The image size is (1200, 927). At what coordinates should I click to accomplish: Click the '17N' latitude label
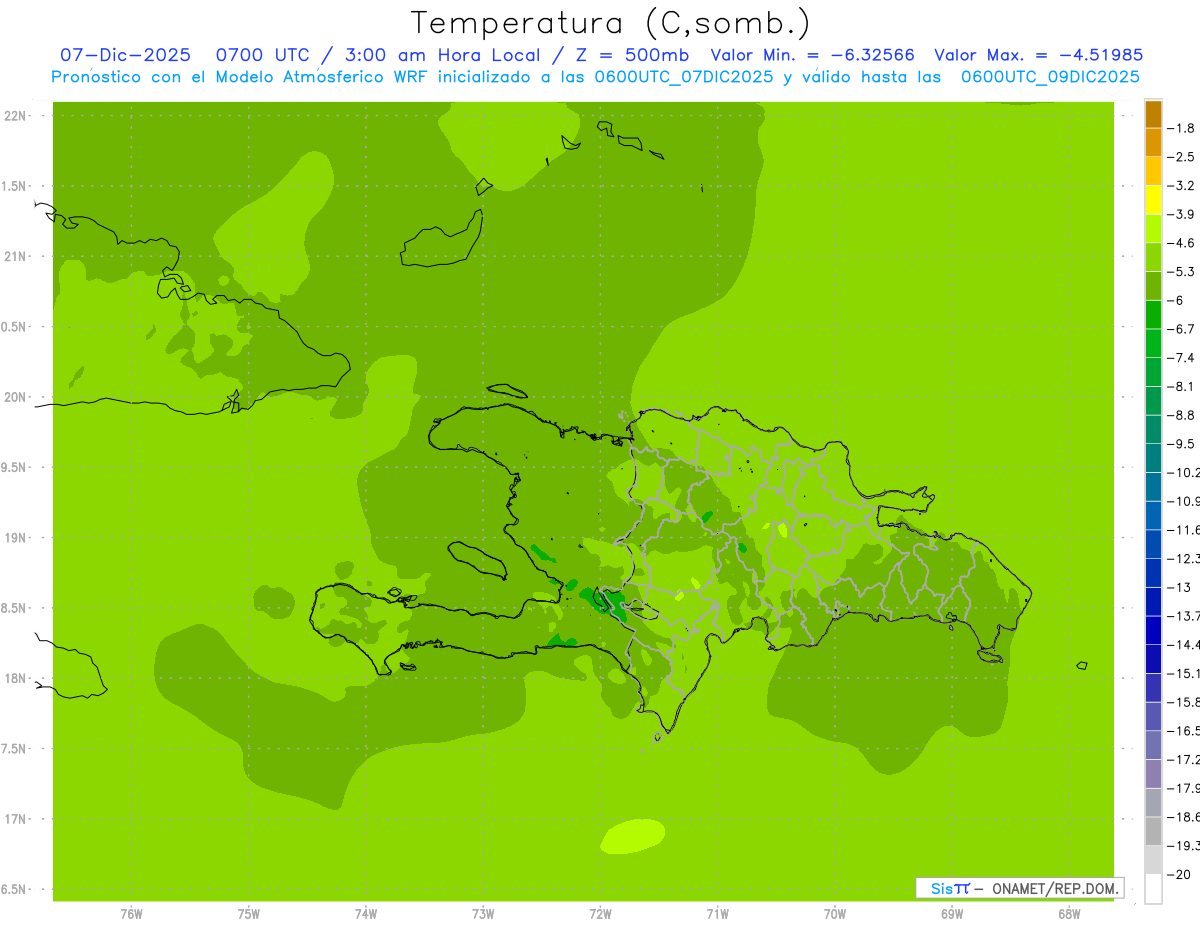coord(17,819)
